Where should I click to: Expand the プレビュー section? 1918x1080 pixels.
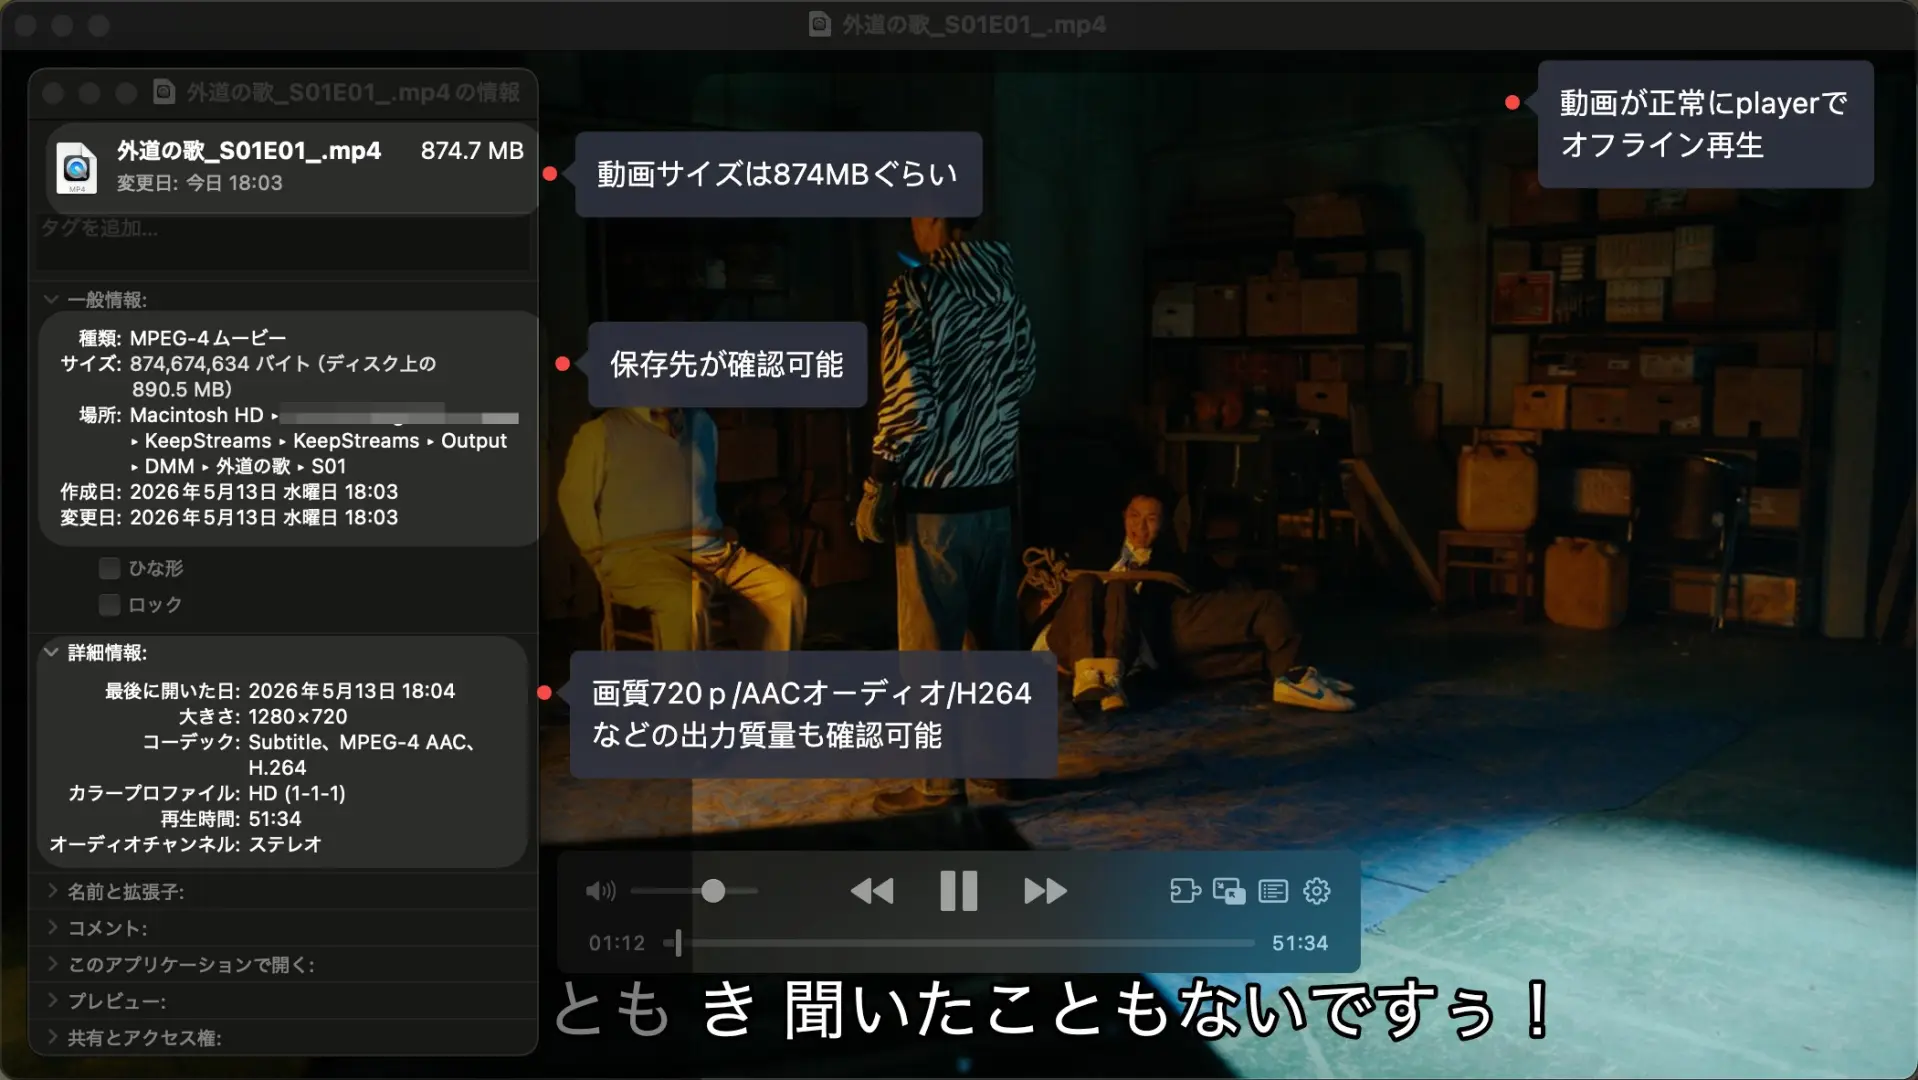tap(52, 1000)
